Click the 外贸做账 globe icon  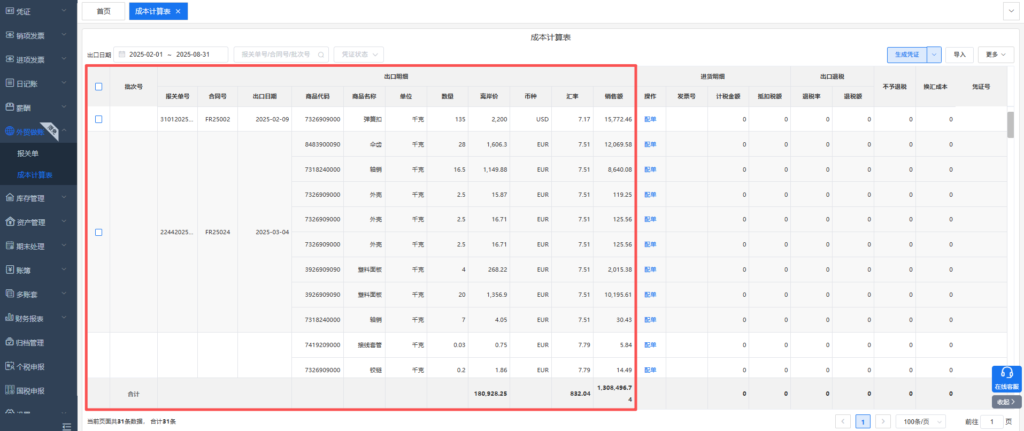pos(9,132)
